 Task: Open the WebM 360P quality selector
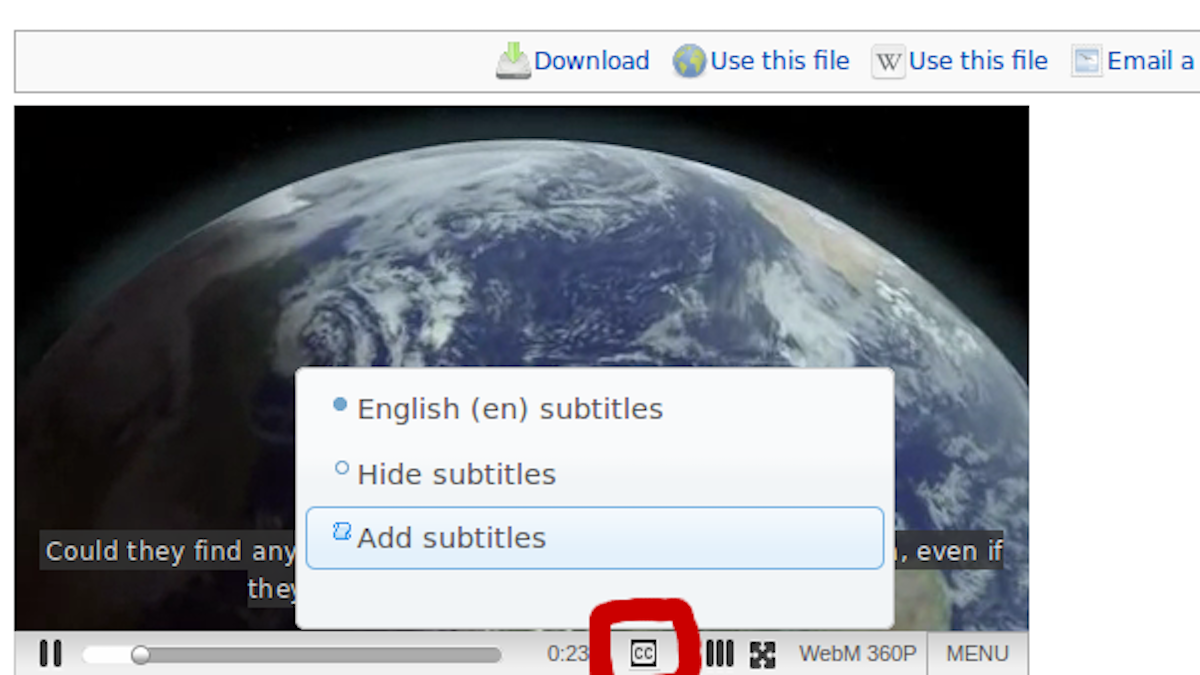[x=857, y=654]
